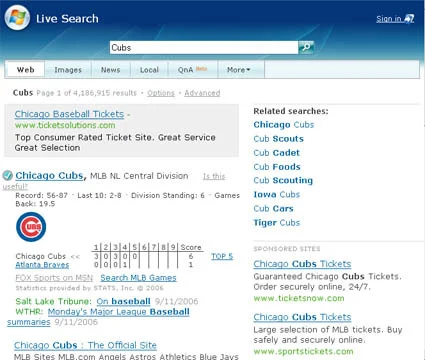Click the "Score" column header in scoreboard

[x=191, y=247]
